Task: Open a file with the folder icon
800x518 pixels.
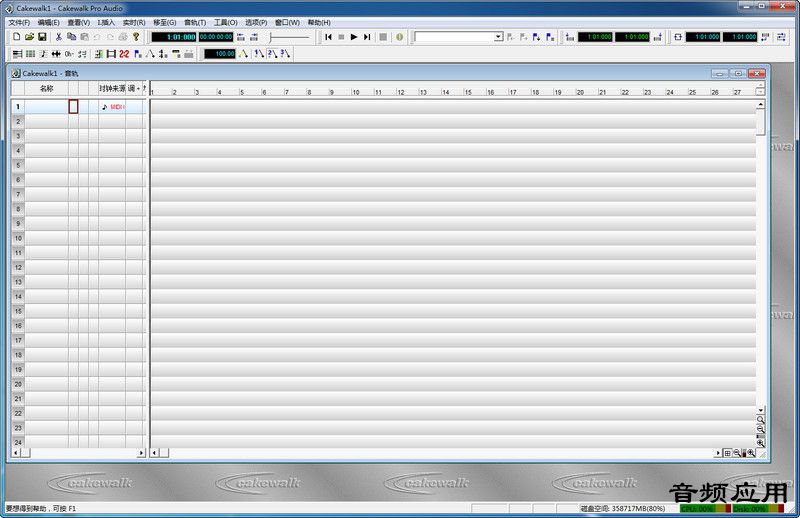Action: click(30, 37)
